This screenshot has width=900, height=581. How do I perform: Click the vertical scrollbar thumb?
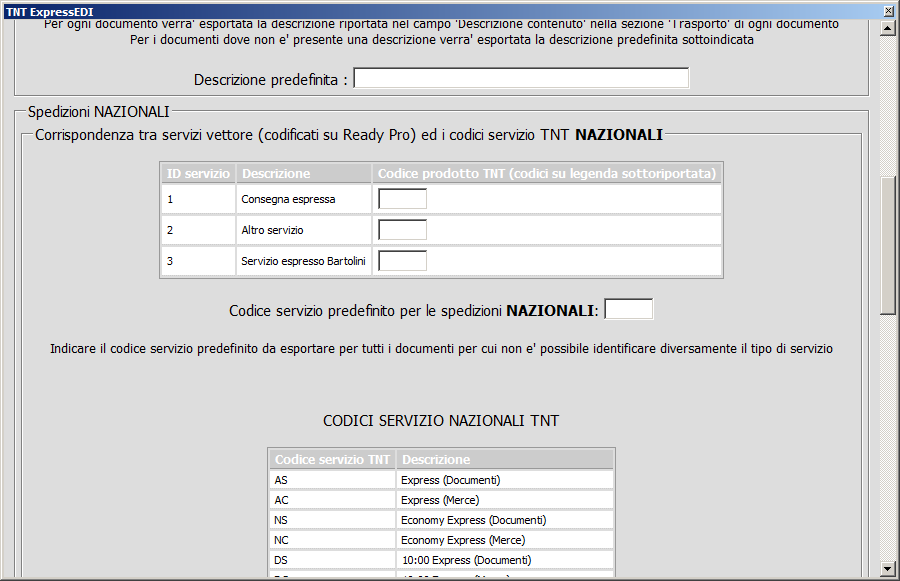coord(887,245)
